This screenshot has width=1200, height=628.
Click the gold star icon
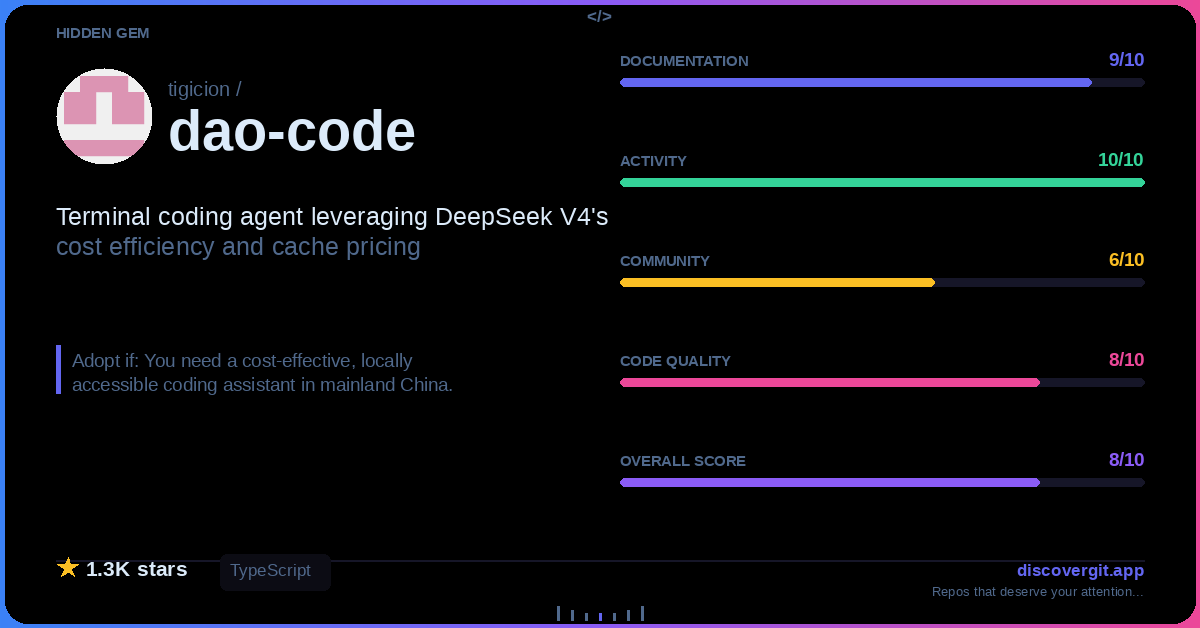tap(68, 568)
